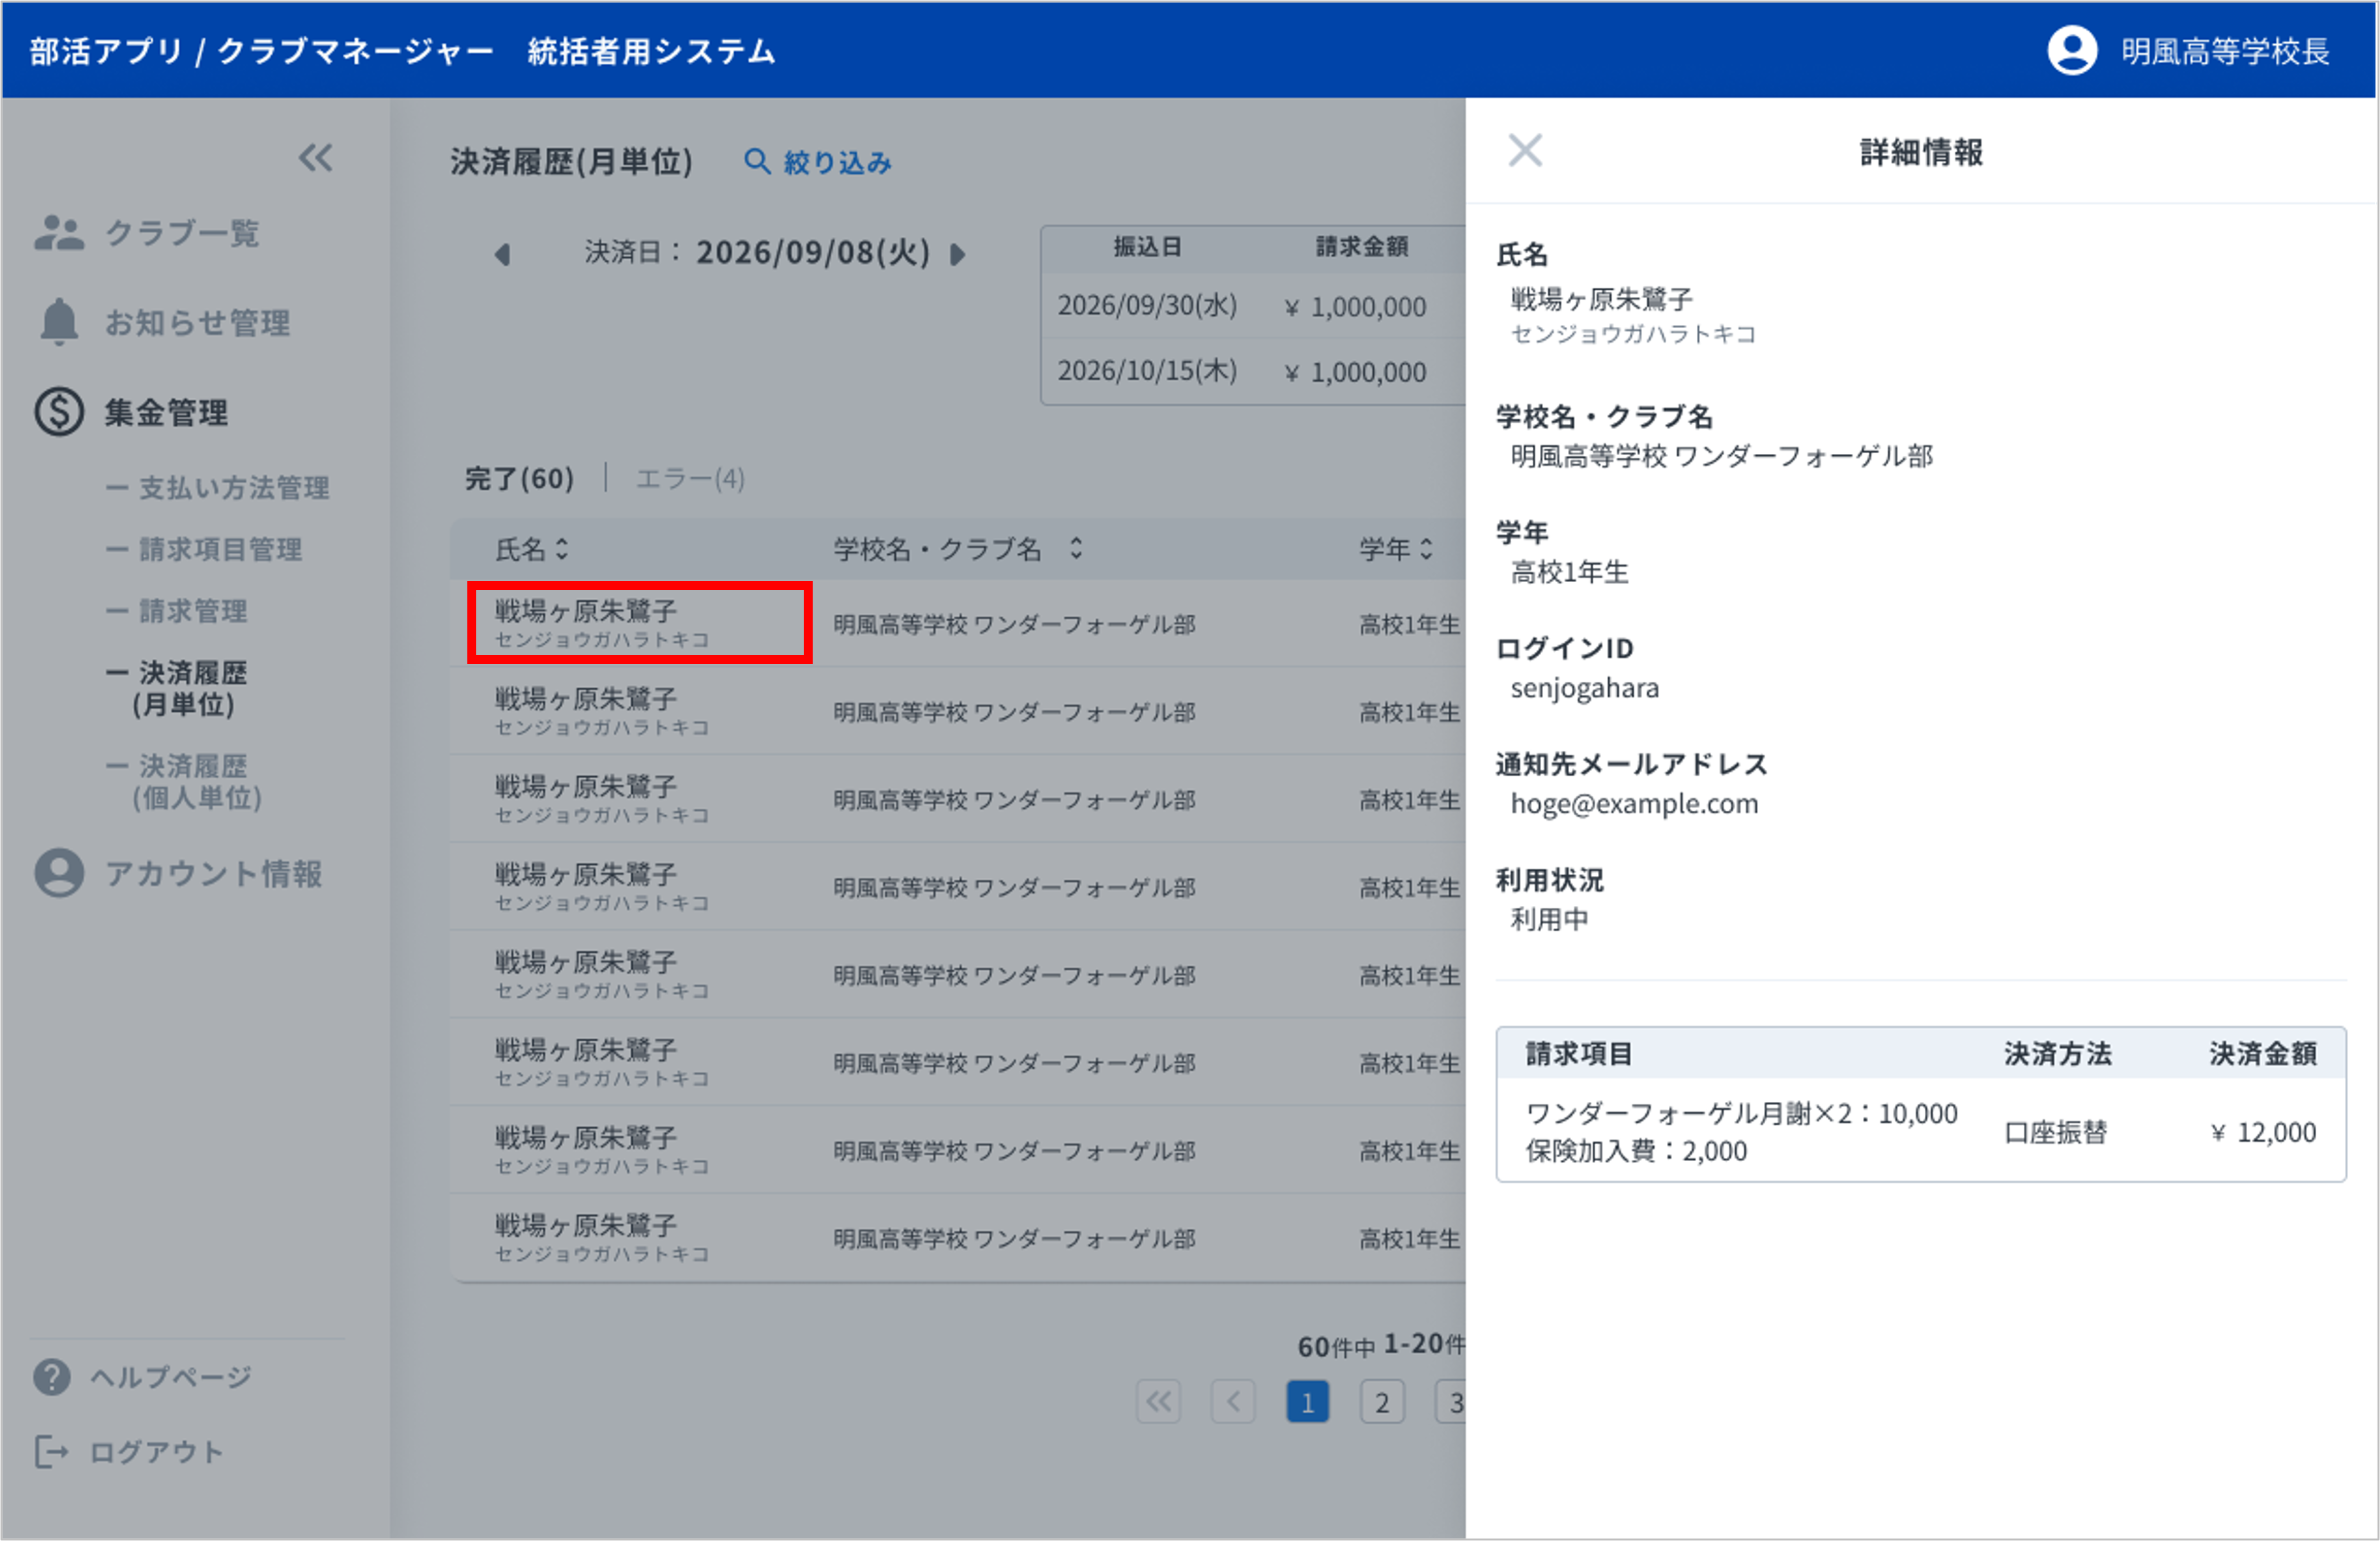The height and width of the screenshot is (1541, 2380).
Task: Click the お知らせ管理 bell icon
Action: click(59, 322)
